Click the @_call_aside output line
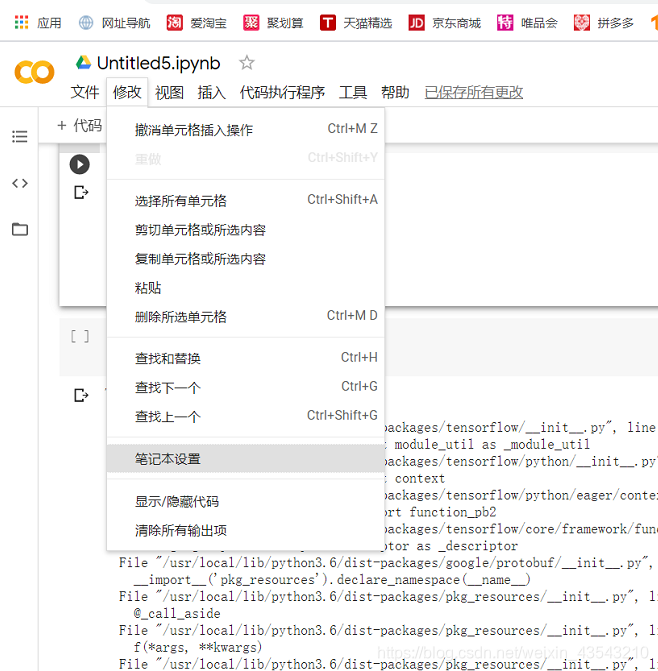The height and width of the screenshot is (671, 658). pos(177,614)
